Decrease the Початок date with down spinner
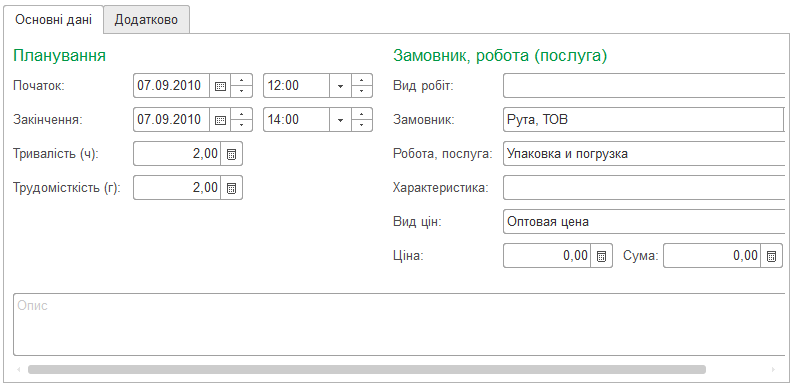The height and width of the screenshot is (386, 799). (242, 91)
